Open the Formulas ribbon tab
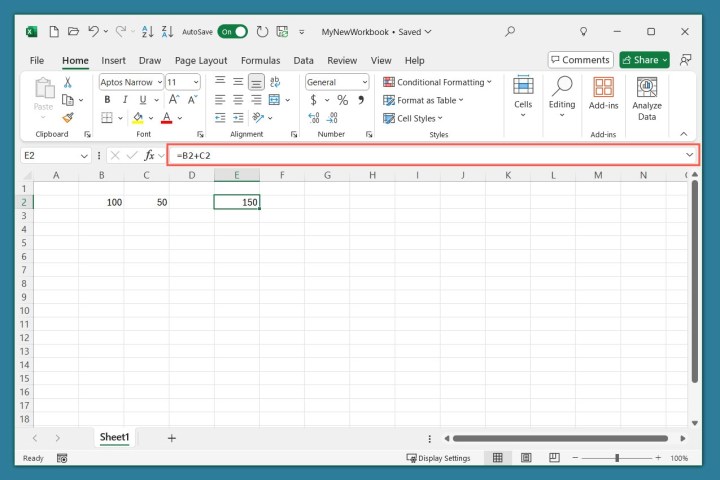The width and height of the screenshot is (720, 480). (260, 60)
